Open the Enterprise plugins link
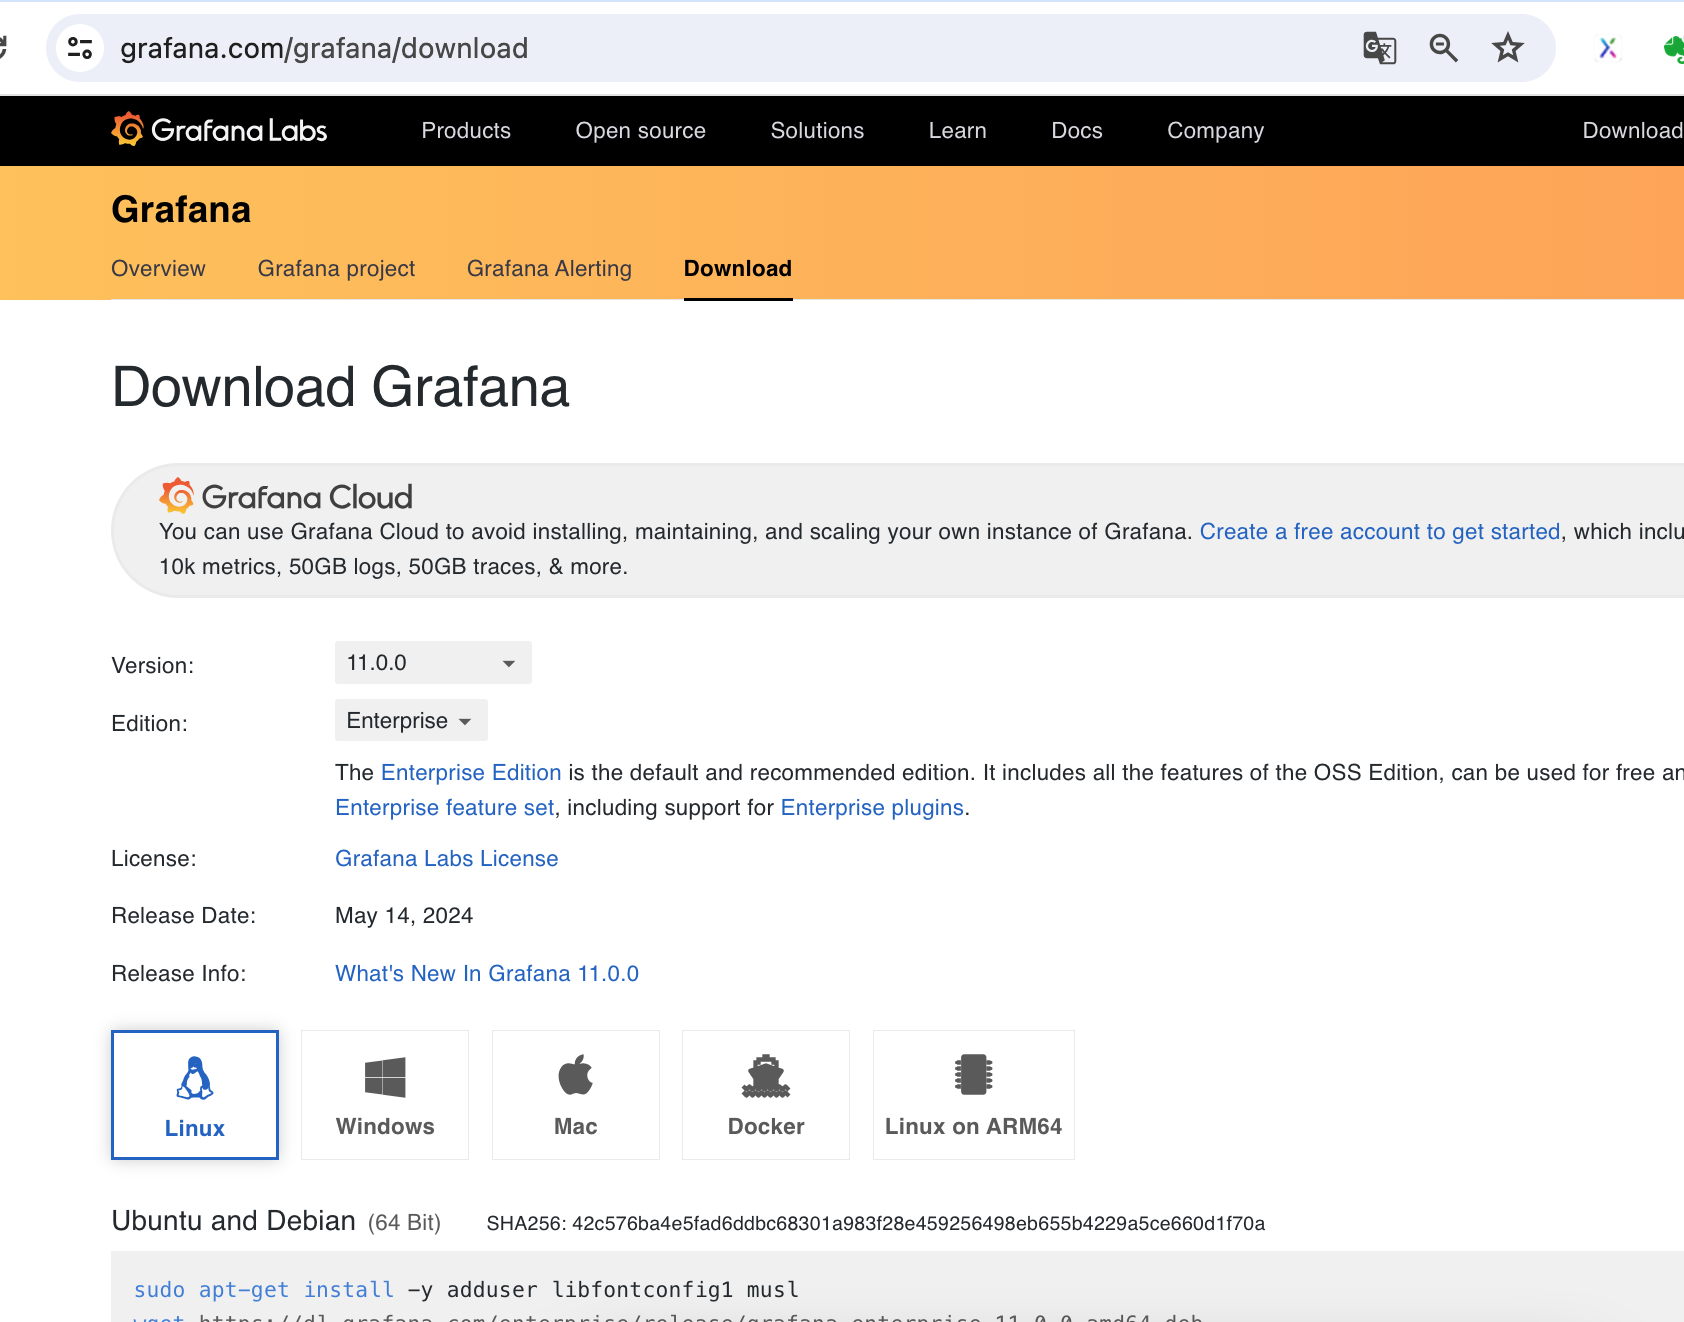 click(x=872, y=808)
